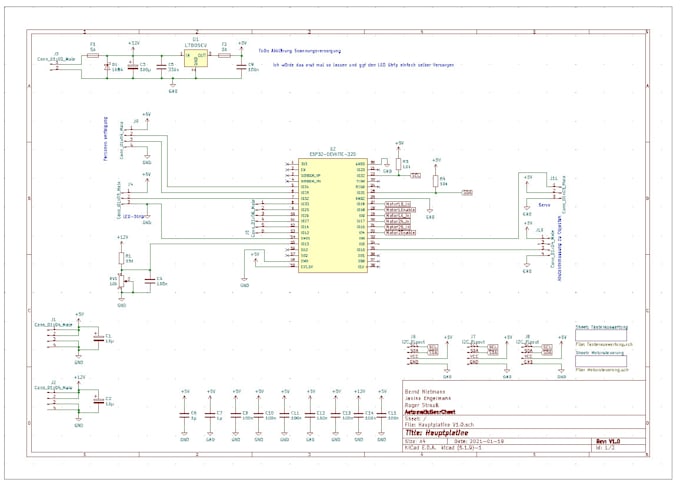Click I2C connector J8

[x=528, y=353]
